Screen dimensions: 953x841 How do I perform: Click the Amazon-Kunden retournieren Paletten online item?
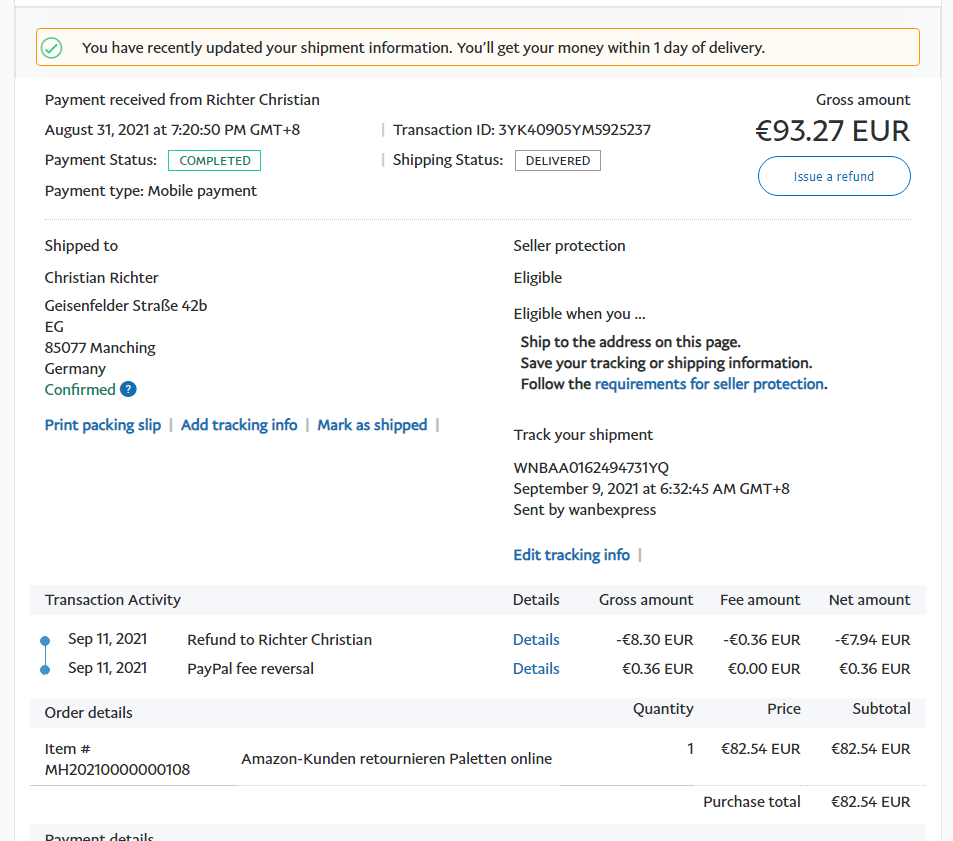tap(396, 759)
